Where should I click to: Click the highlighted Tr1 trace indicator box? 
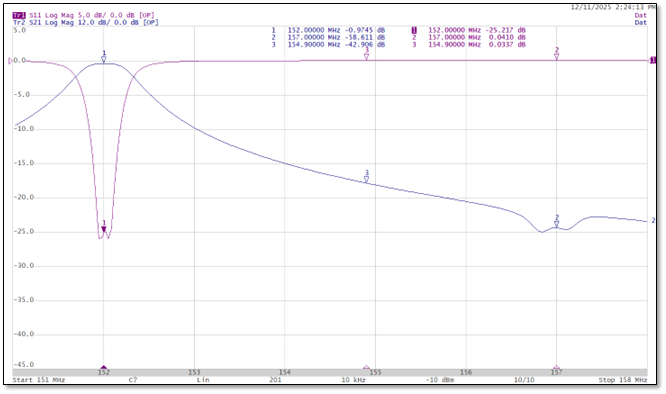tap(19, 15)
